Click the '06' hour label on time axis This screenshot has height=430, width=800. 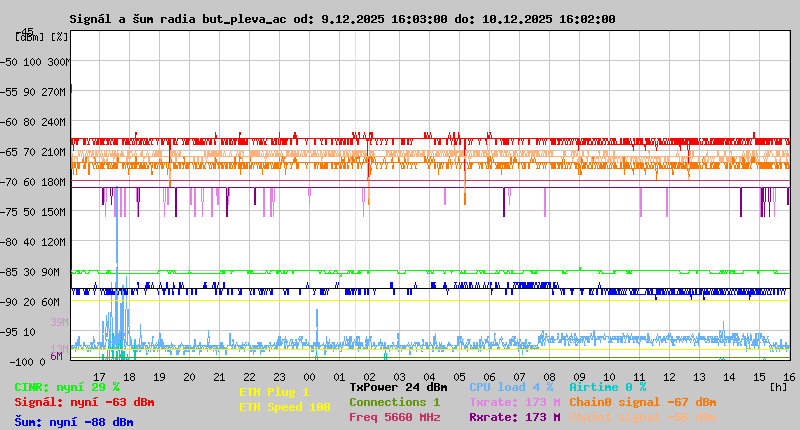tap(489, 377)
